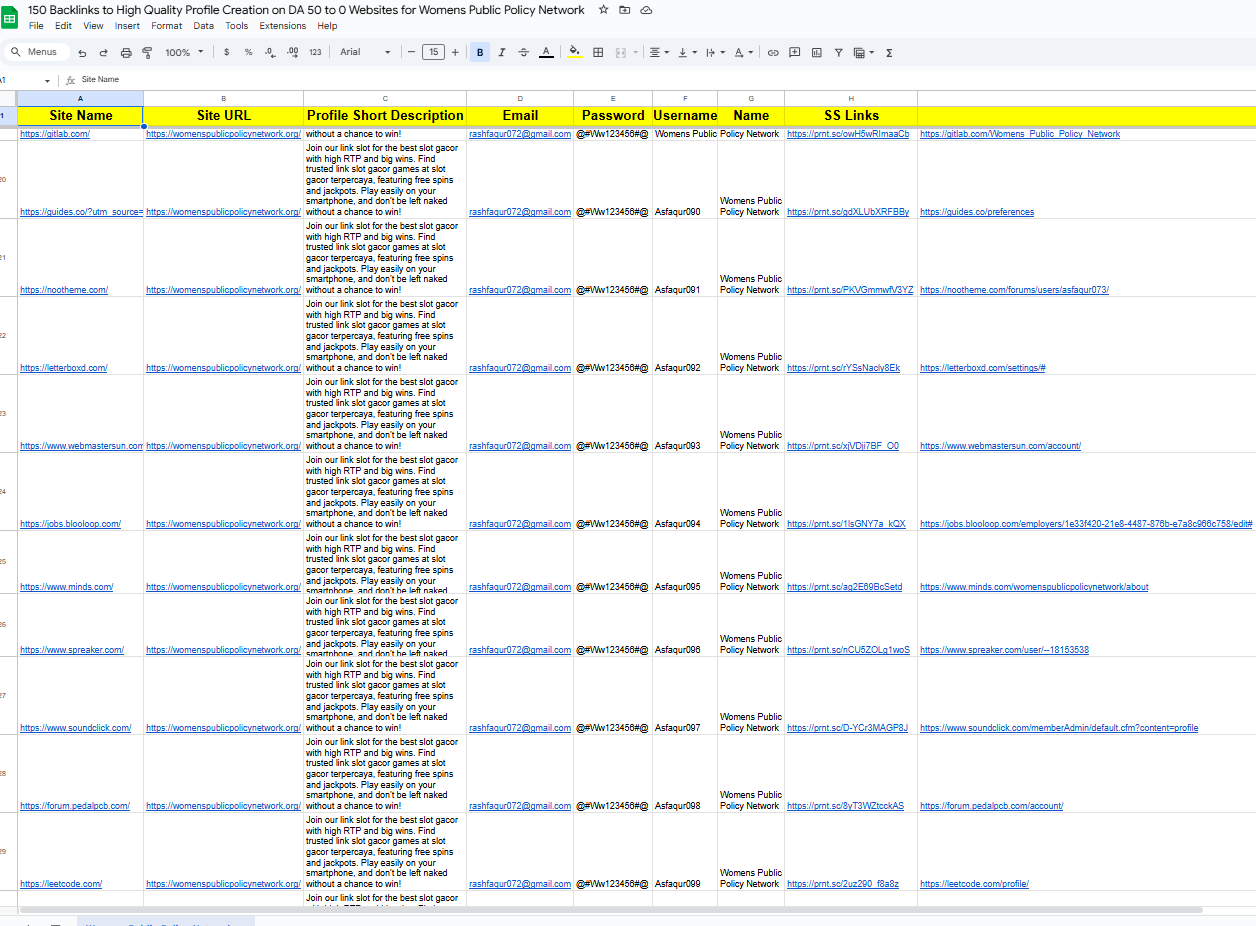The height and width of the screenshot is (926, 1256).
Task: Open the Arial font dropdown
Action: click(360, 52)
